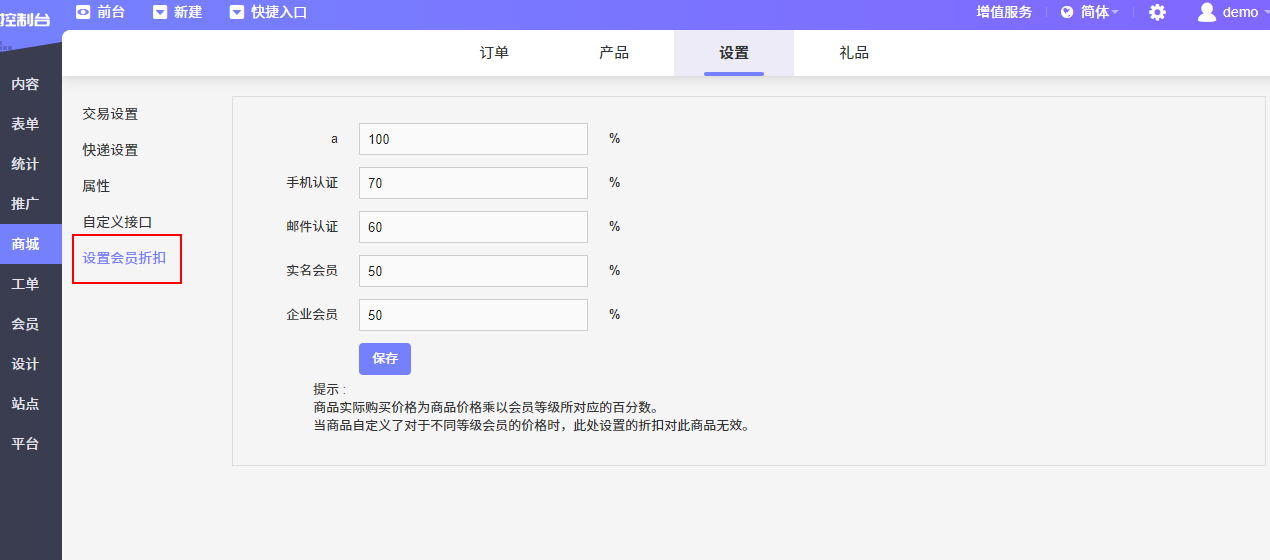This screenshot has width=1270, height=560.
Task: Go to 自定义接口 settings
Action: pyautogui.click(x=117, y=222)
